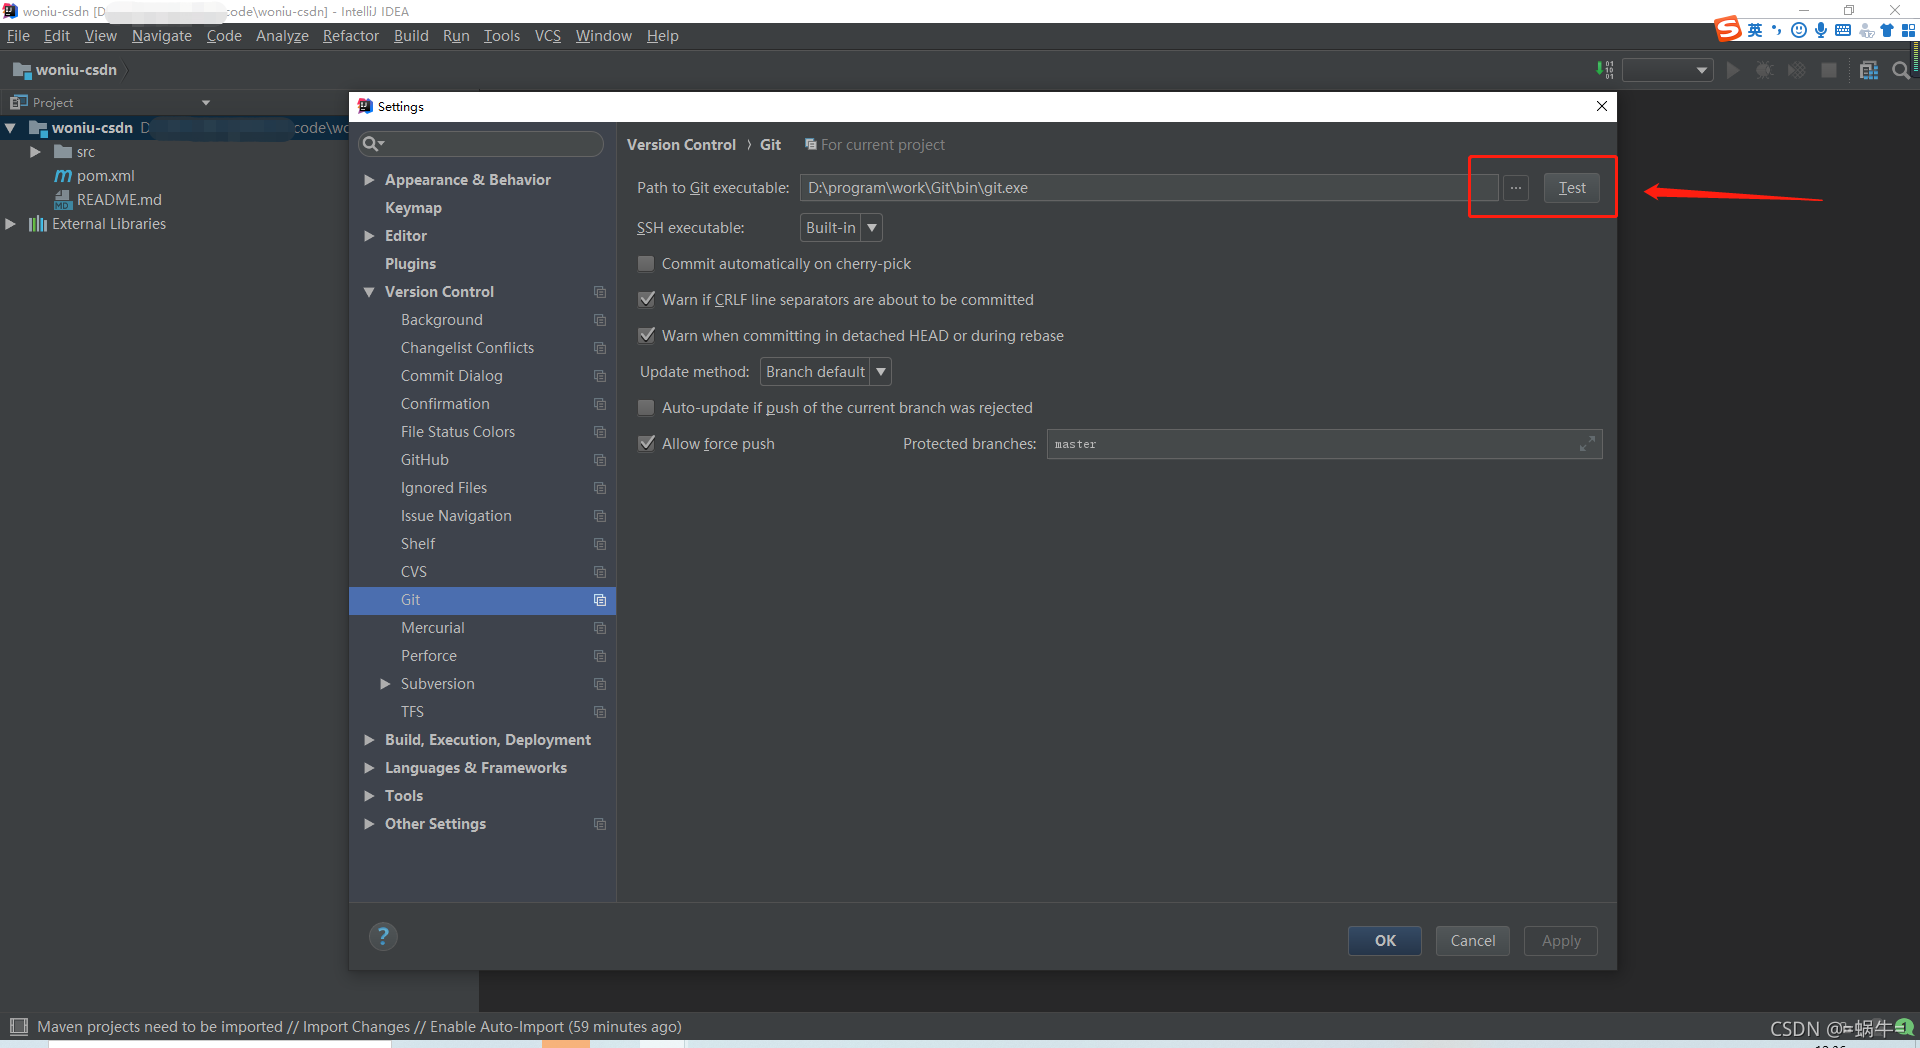Click project-level icon beside Other Settings
Image resolution: width=1920 pixels, height=1048 pixels.
coord(600,824)
